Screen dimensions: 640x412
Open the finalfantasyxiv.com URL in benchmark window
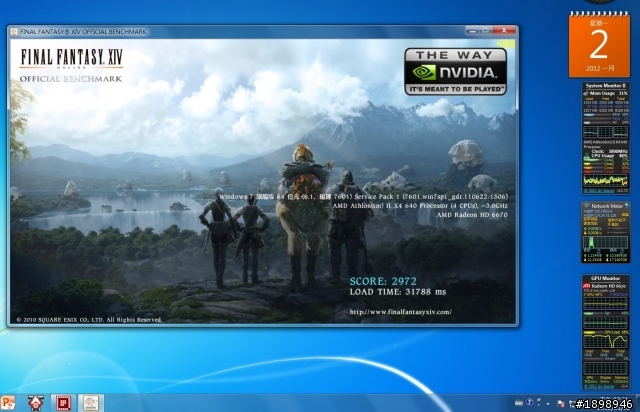[400, 312]
